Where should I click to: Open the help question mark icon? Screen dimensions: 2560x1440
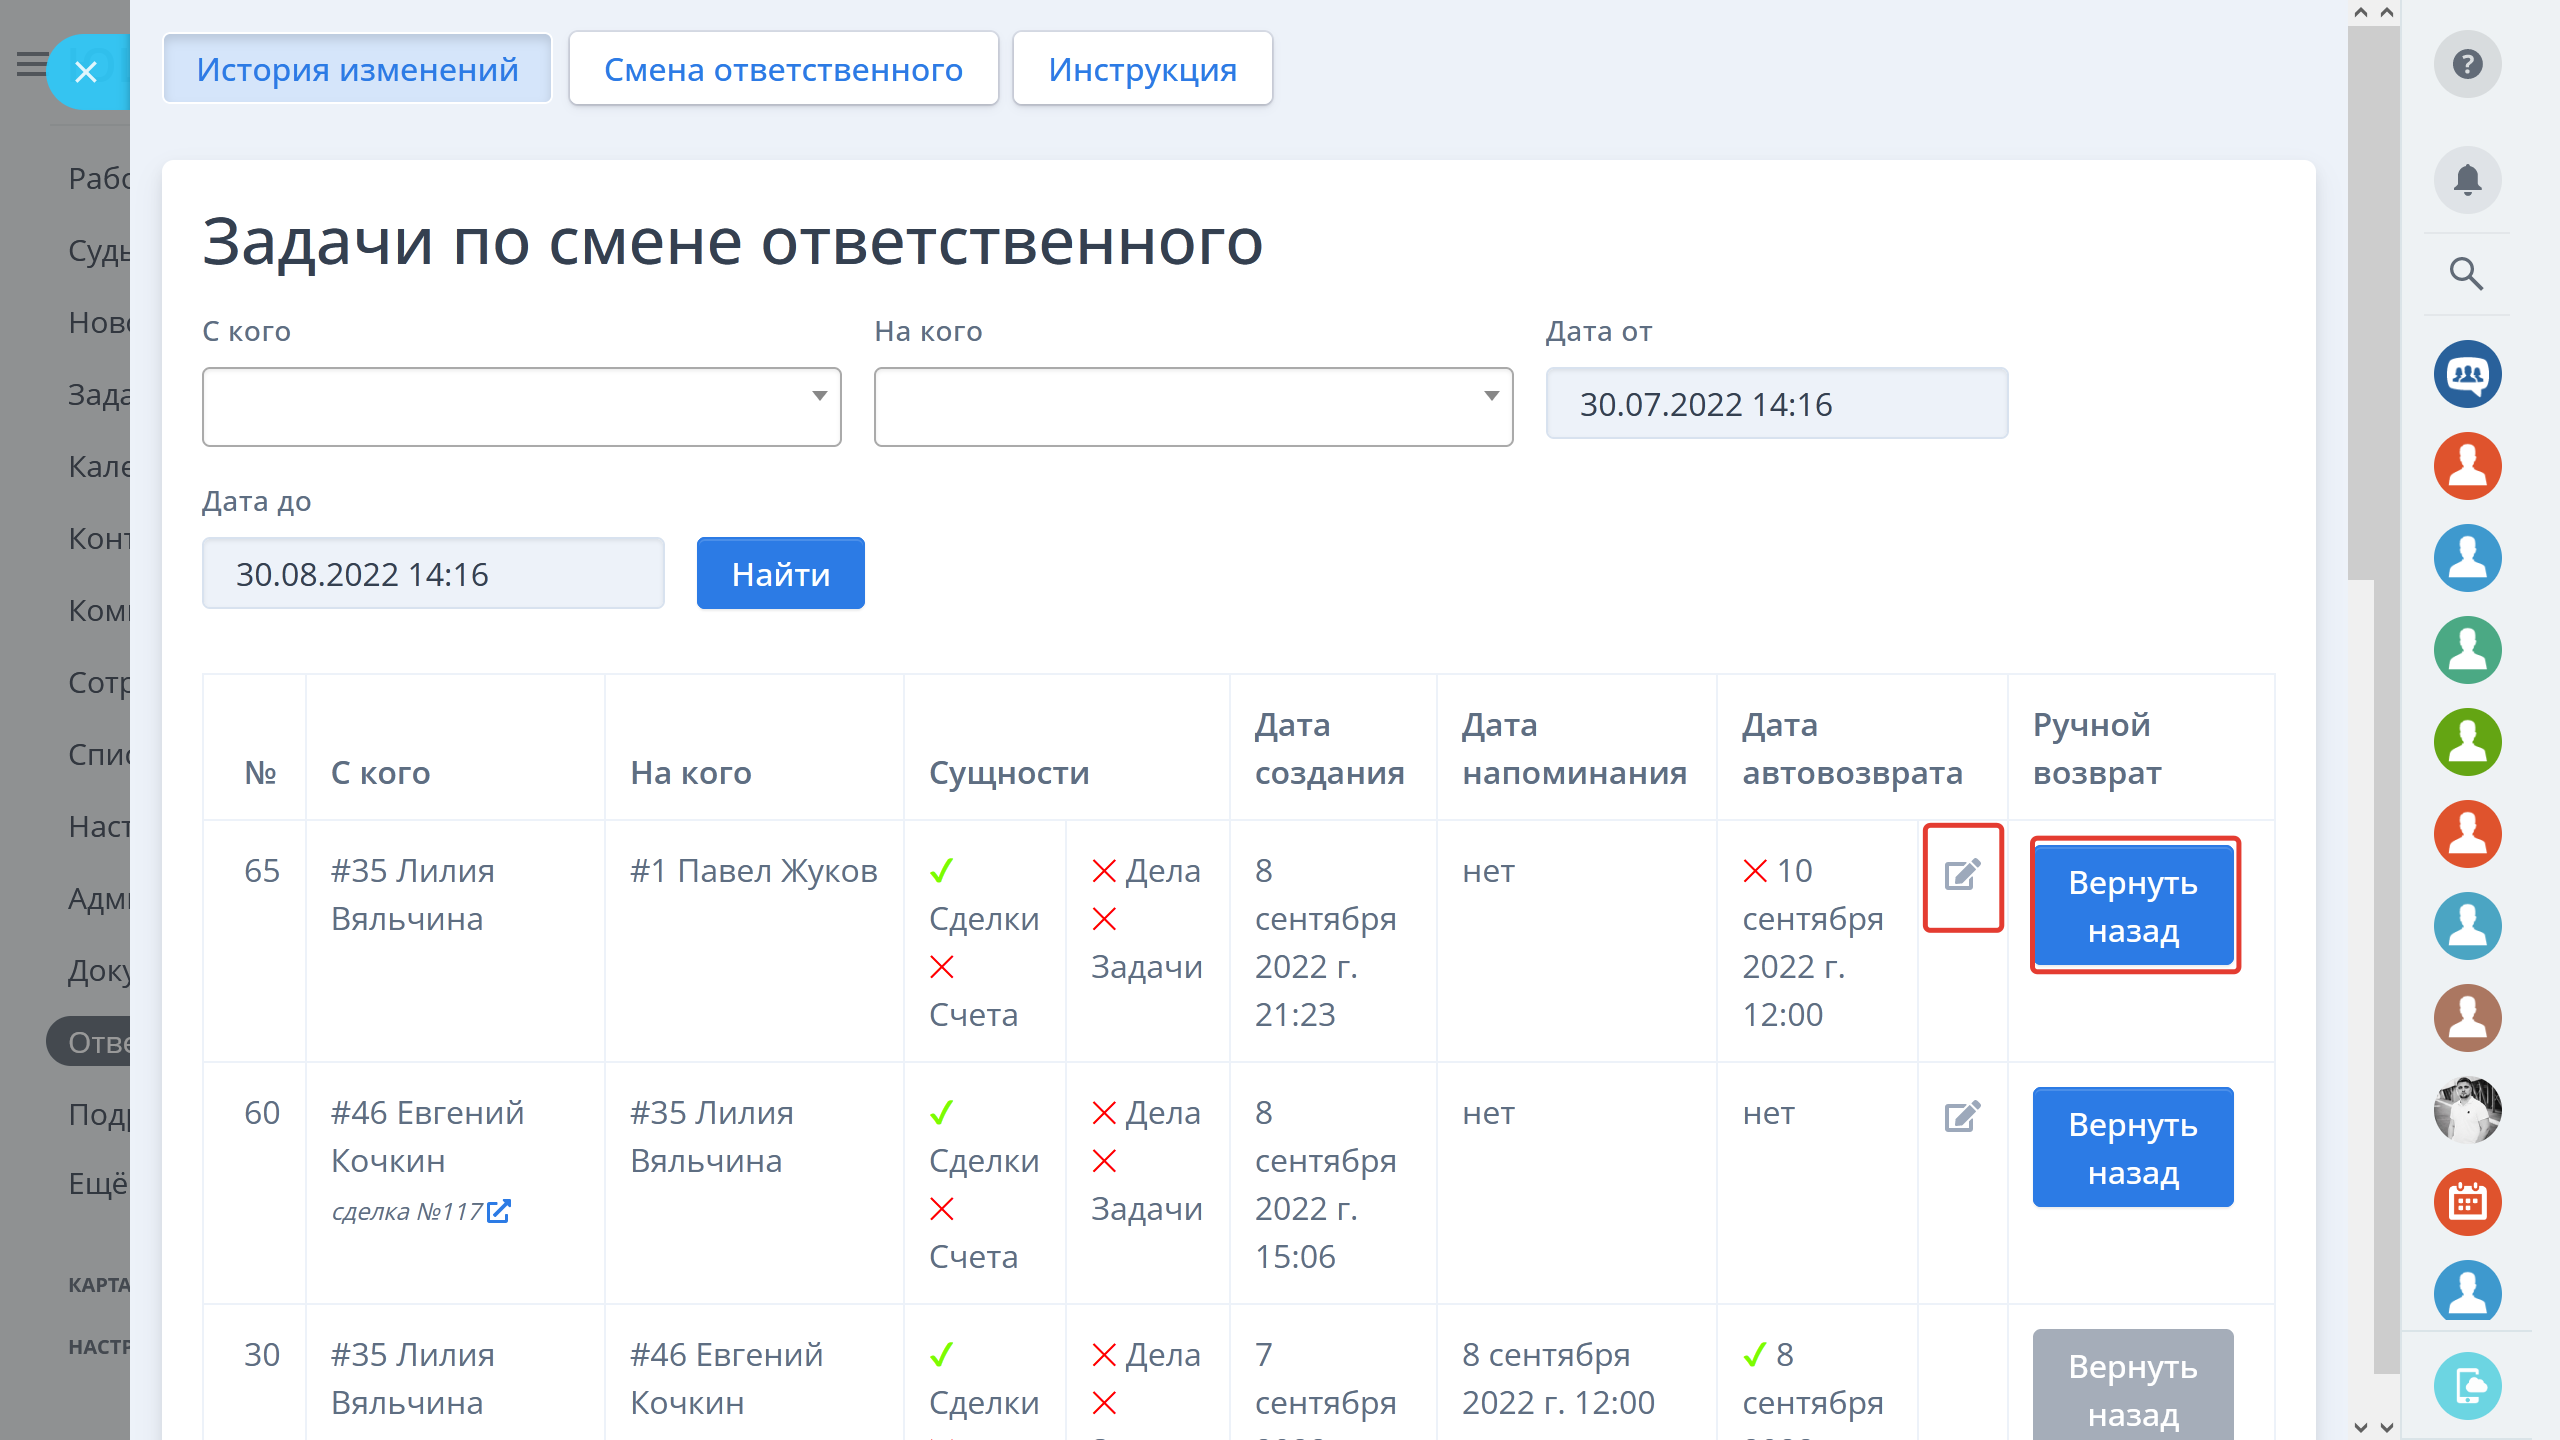coord(2467,65)
